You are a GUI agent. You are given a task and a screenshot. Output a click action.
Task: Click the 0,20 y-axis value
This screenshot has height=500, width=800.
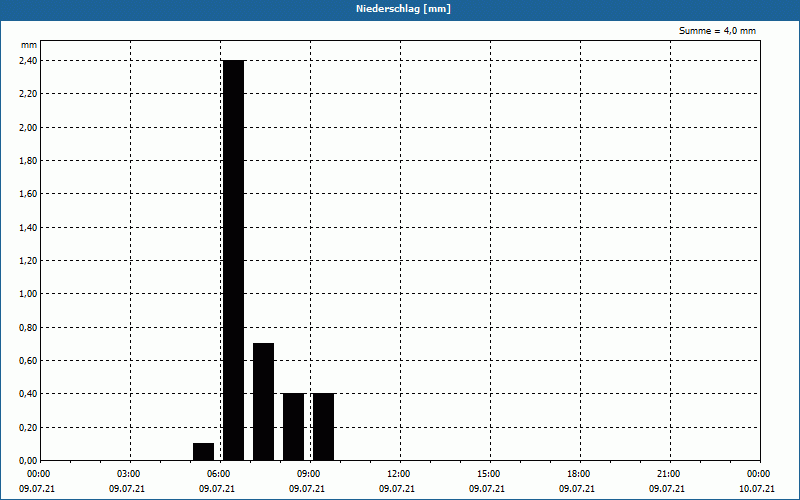click(x=28, y=428)
